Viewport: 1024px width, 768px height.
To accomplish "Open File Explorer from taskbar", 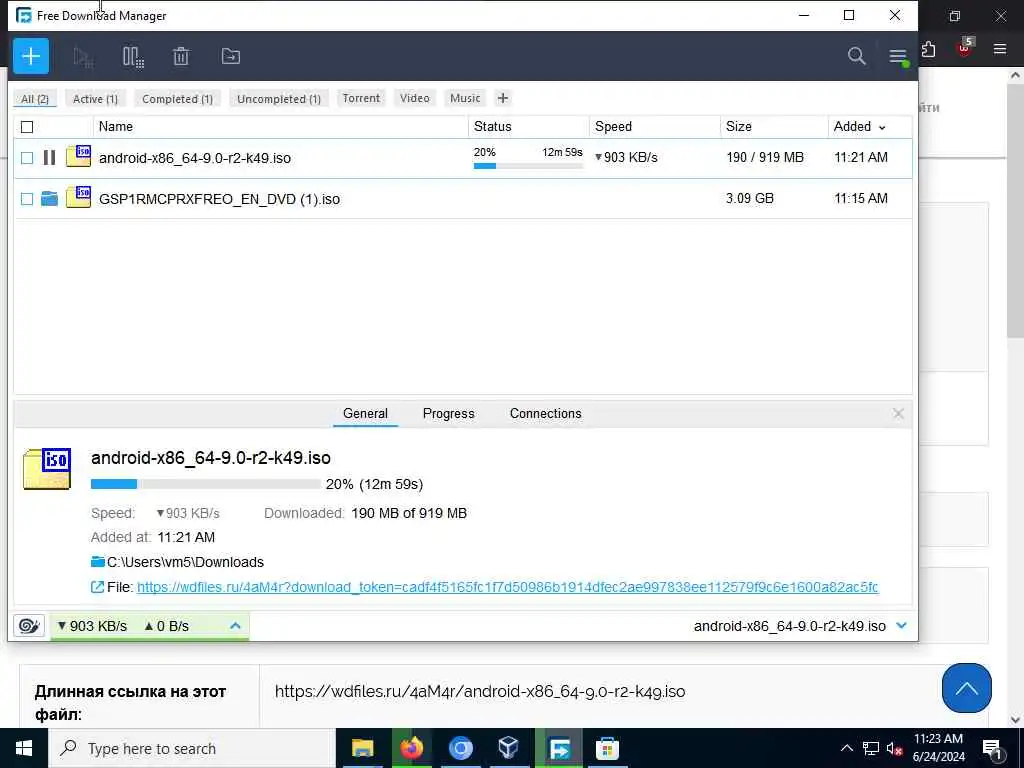I will [362, 748].
